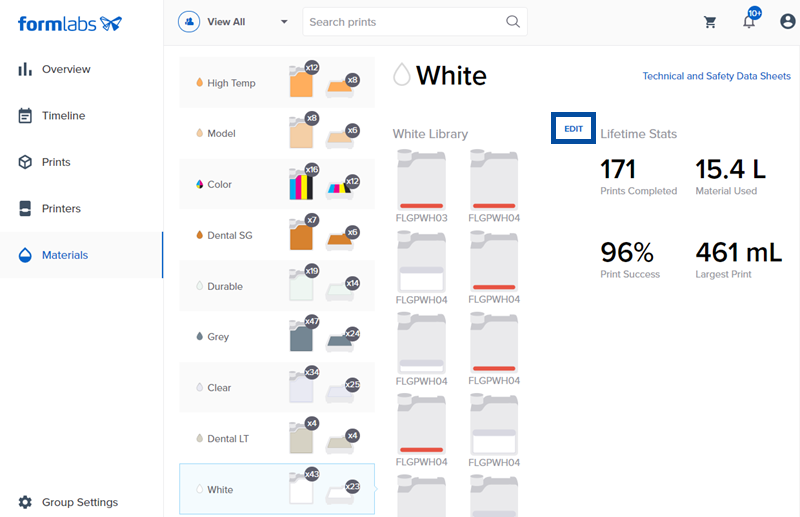Open the user account profile icon
The width and height of the screenshot is (800, 517).
click(787, 21)
